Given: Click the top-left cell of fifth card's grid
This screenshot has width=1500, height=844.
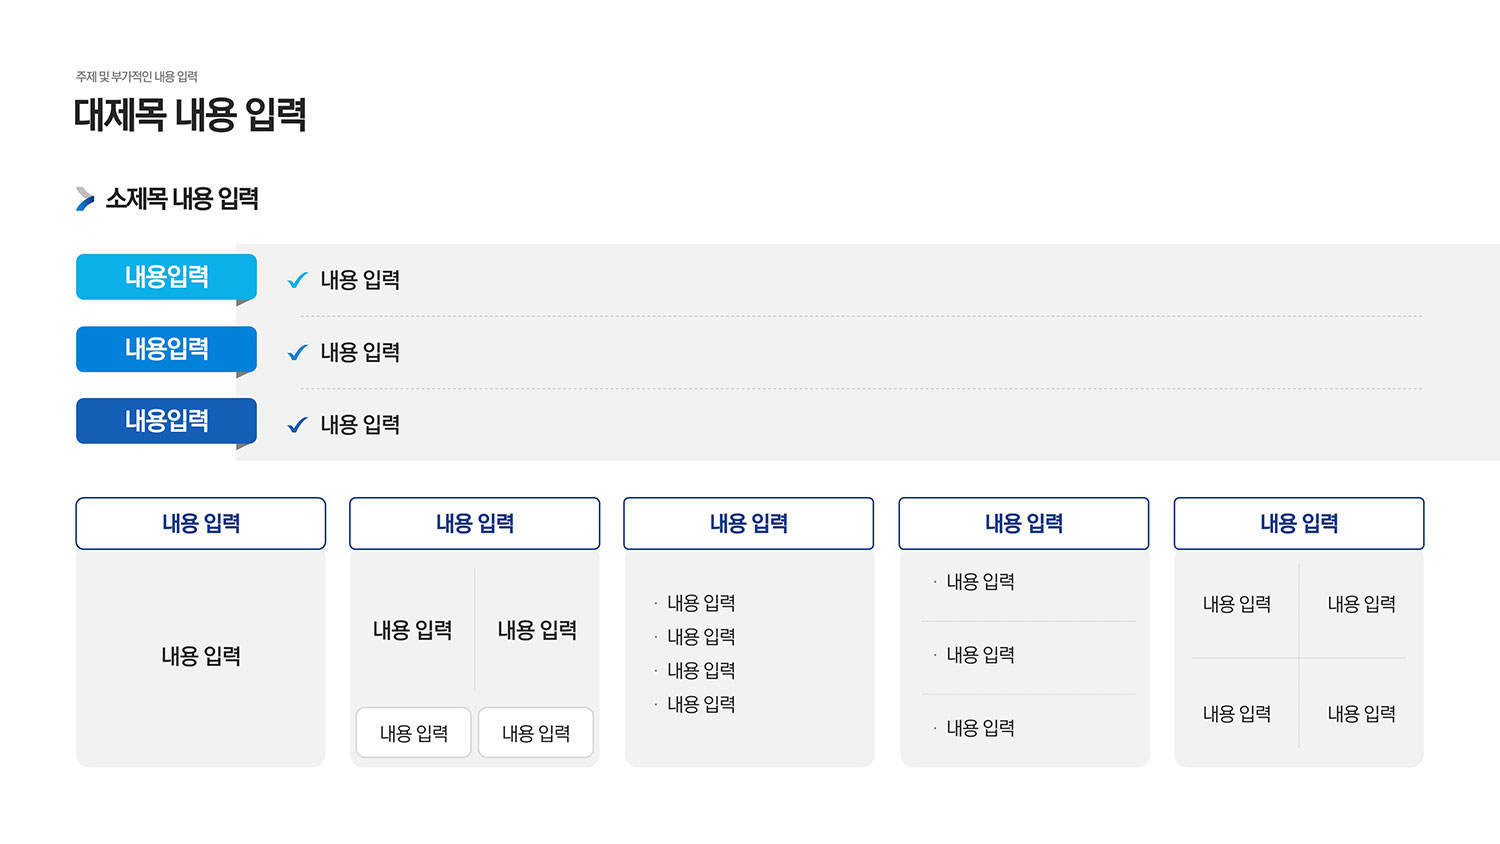Looking at the screenshot, I should pos(1237,604).
